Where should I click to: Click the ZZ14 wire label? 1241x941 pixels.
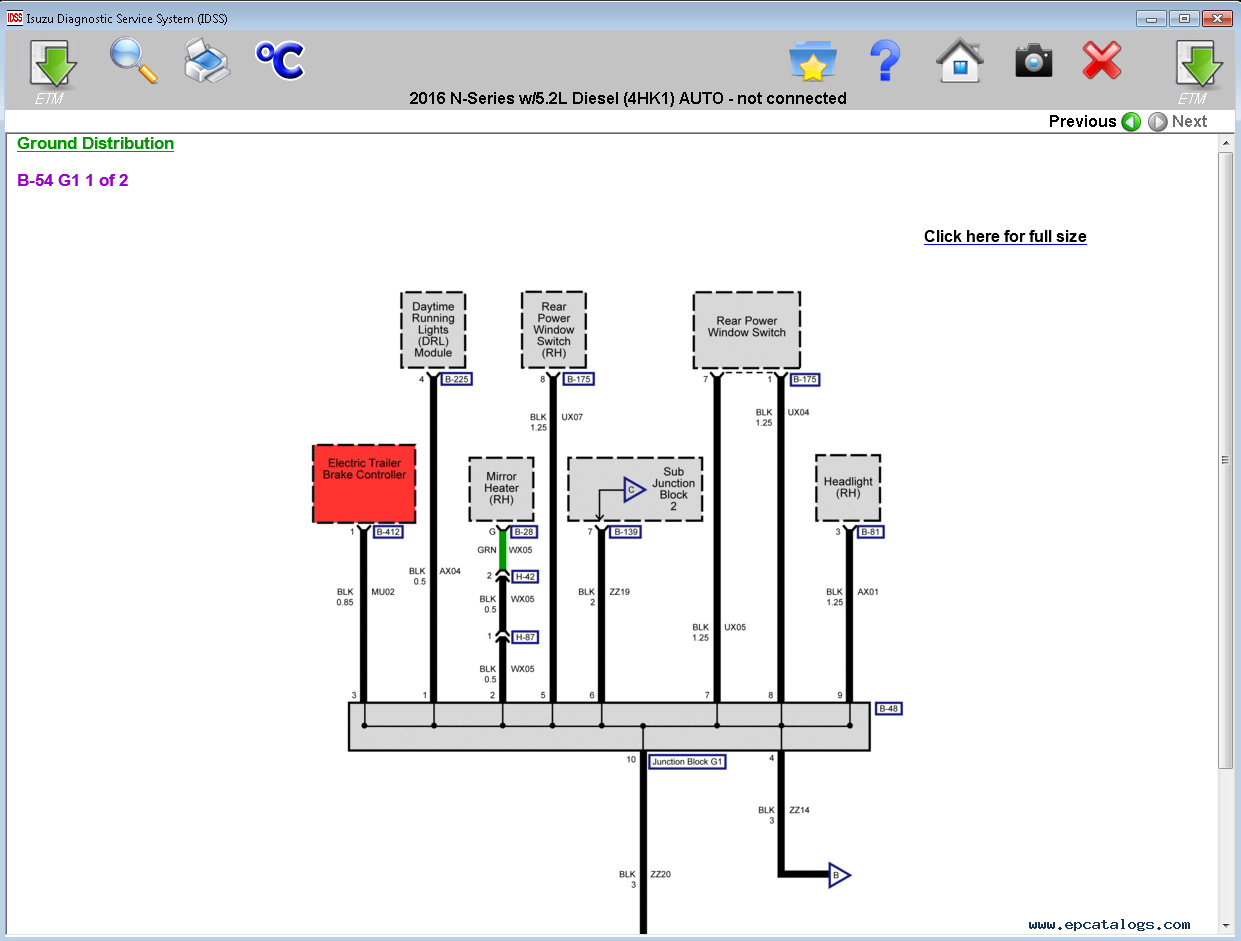click(799, 810)
